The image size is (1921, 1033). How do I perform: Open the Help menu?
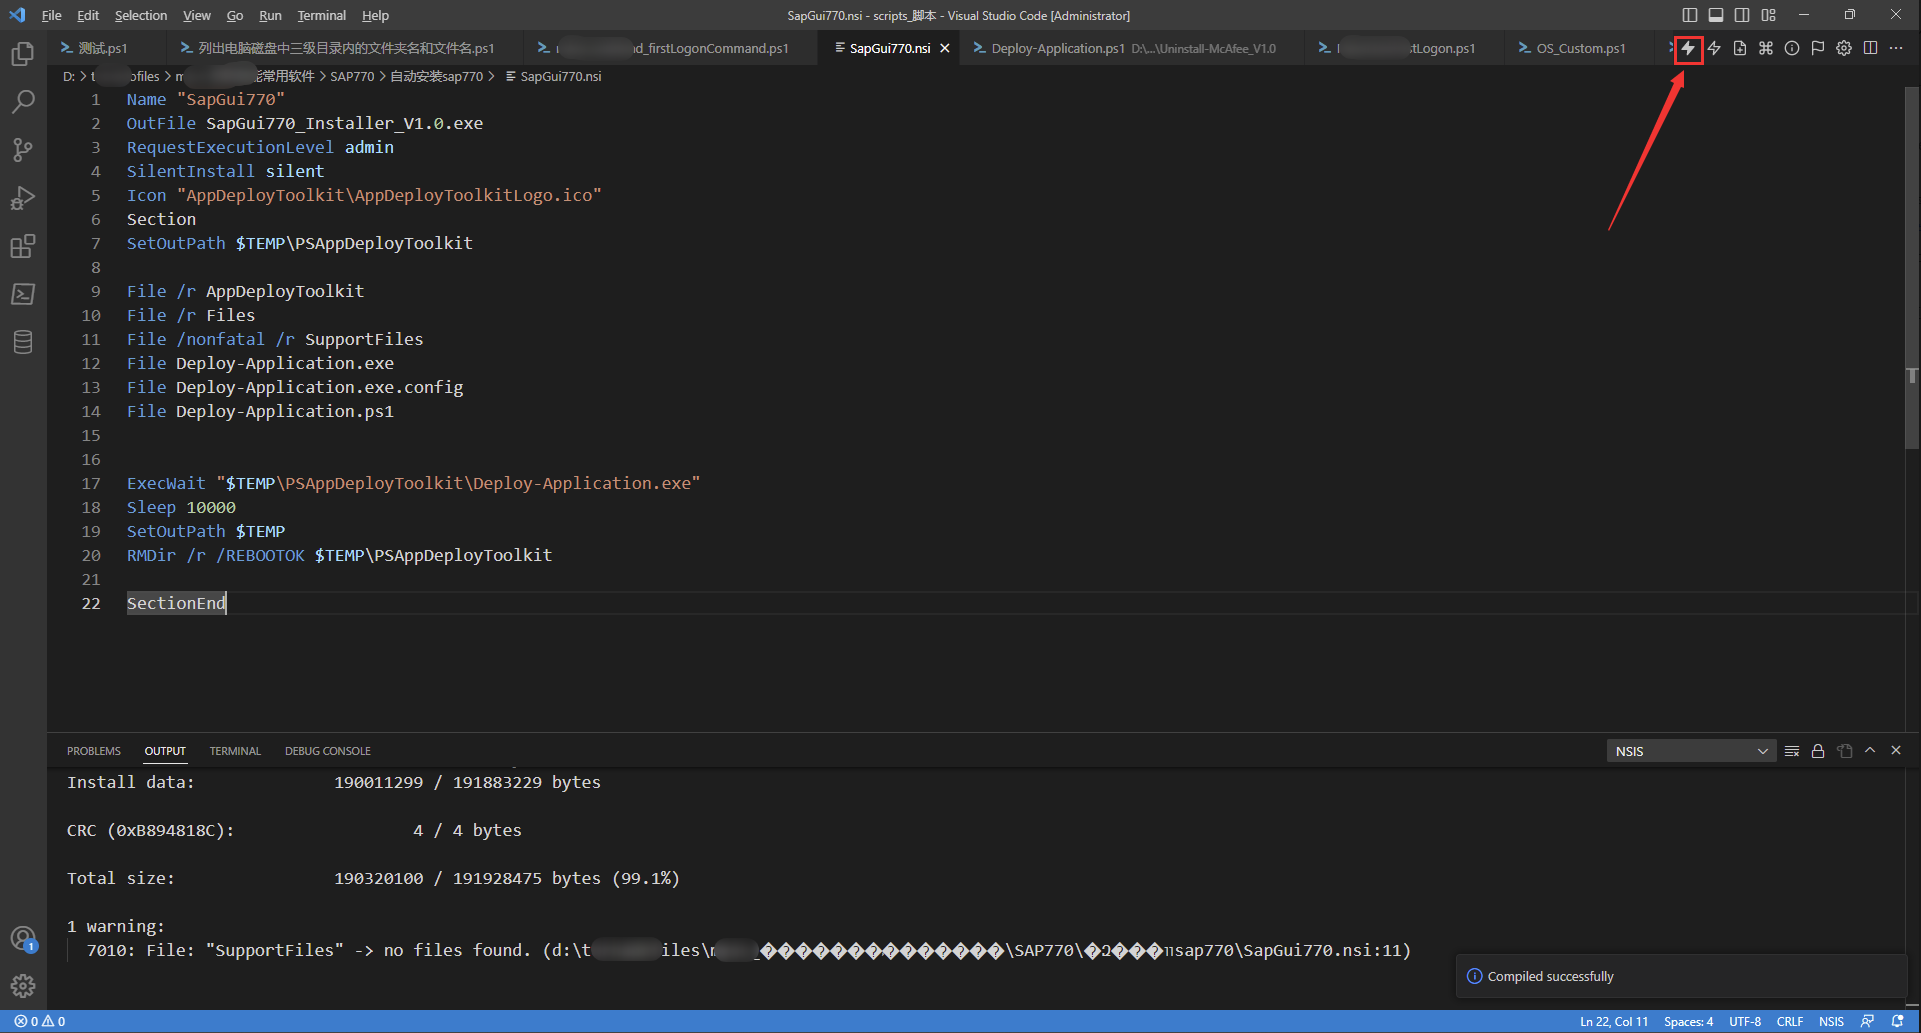pyautogui.click(x=375, y=15)
